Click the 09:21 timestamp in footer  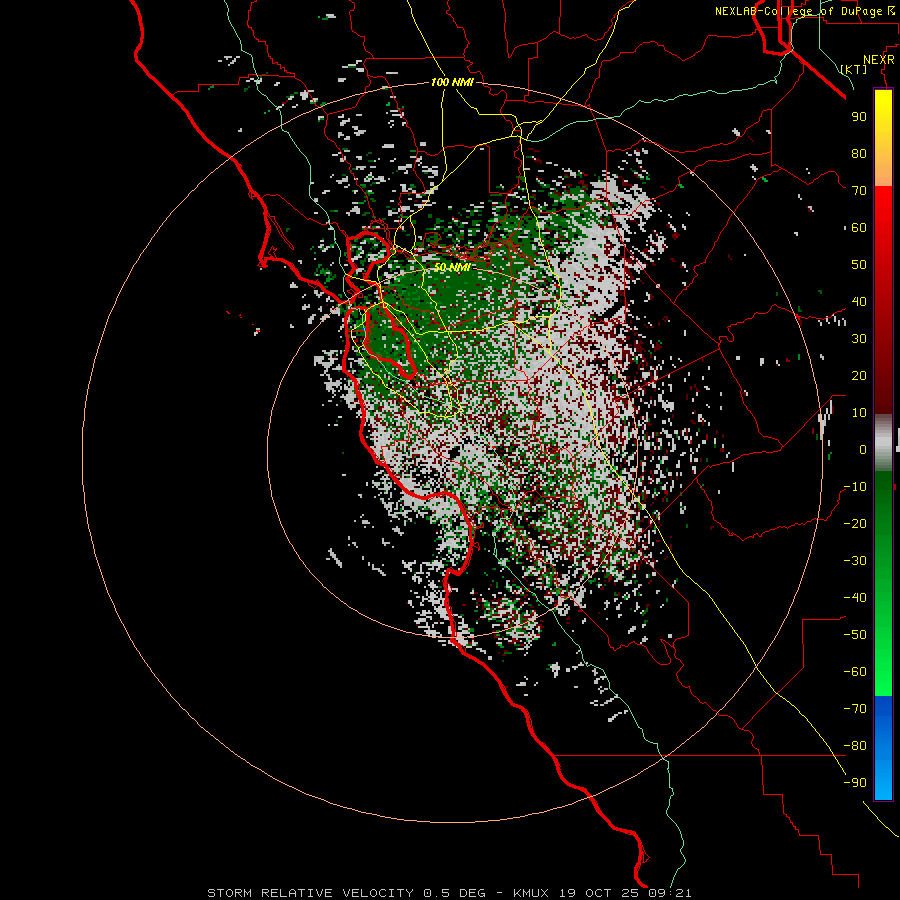(x=669, y=893)
